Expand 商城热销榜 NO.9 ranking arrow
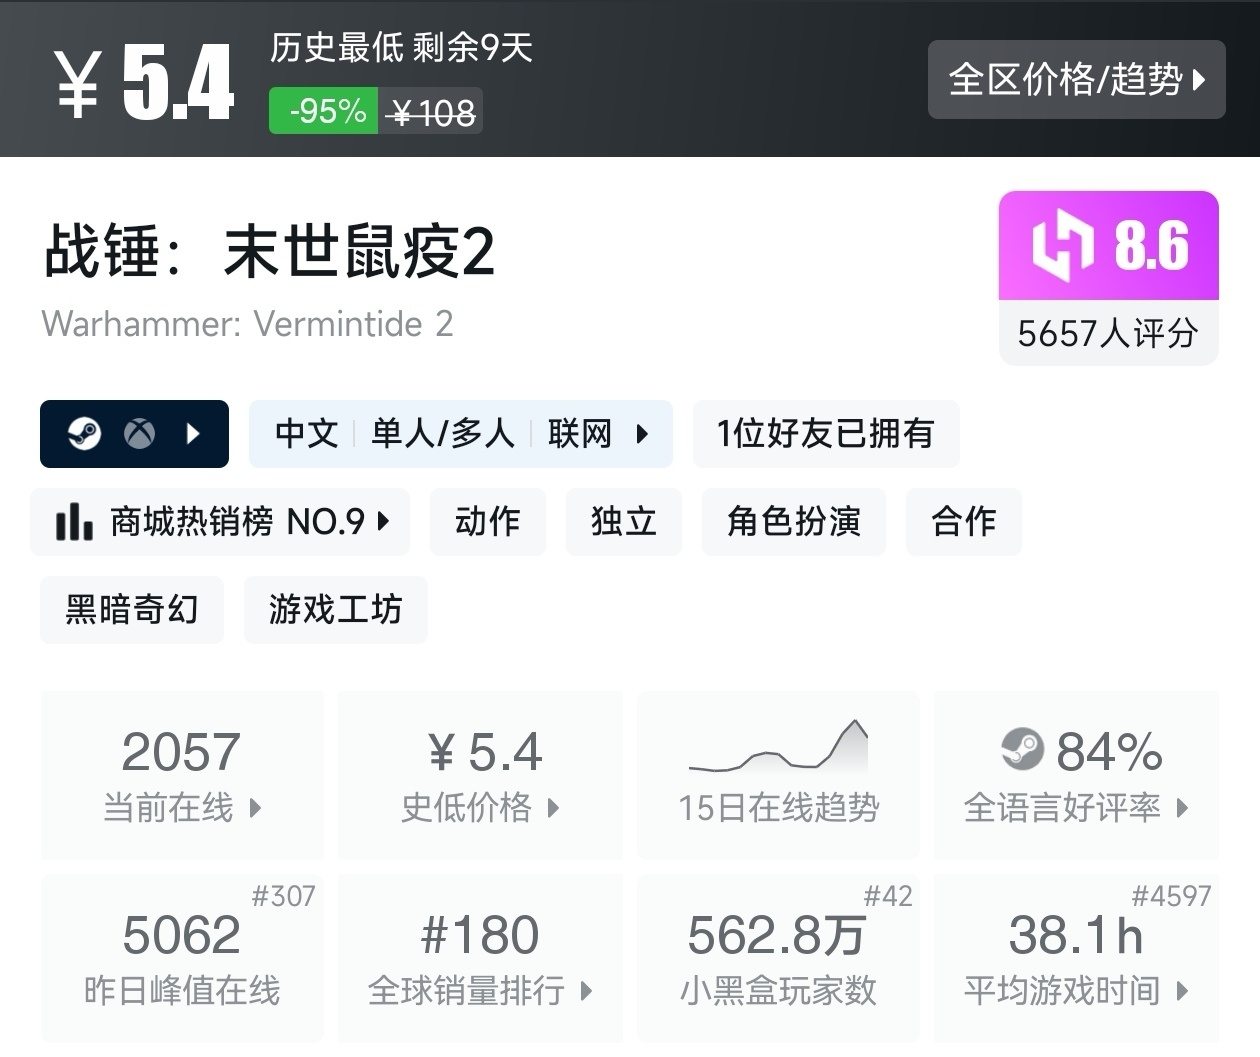 [x=384, y=521]
